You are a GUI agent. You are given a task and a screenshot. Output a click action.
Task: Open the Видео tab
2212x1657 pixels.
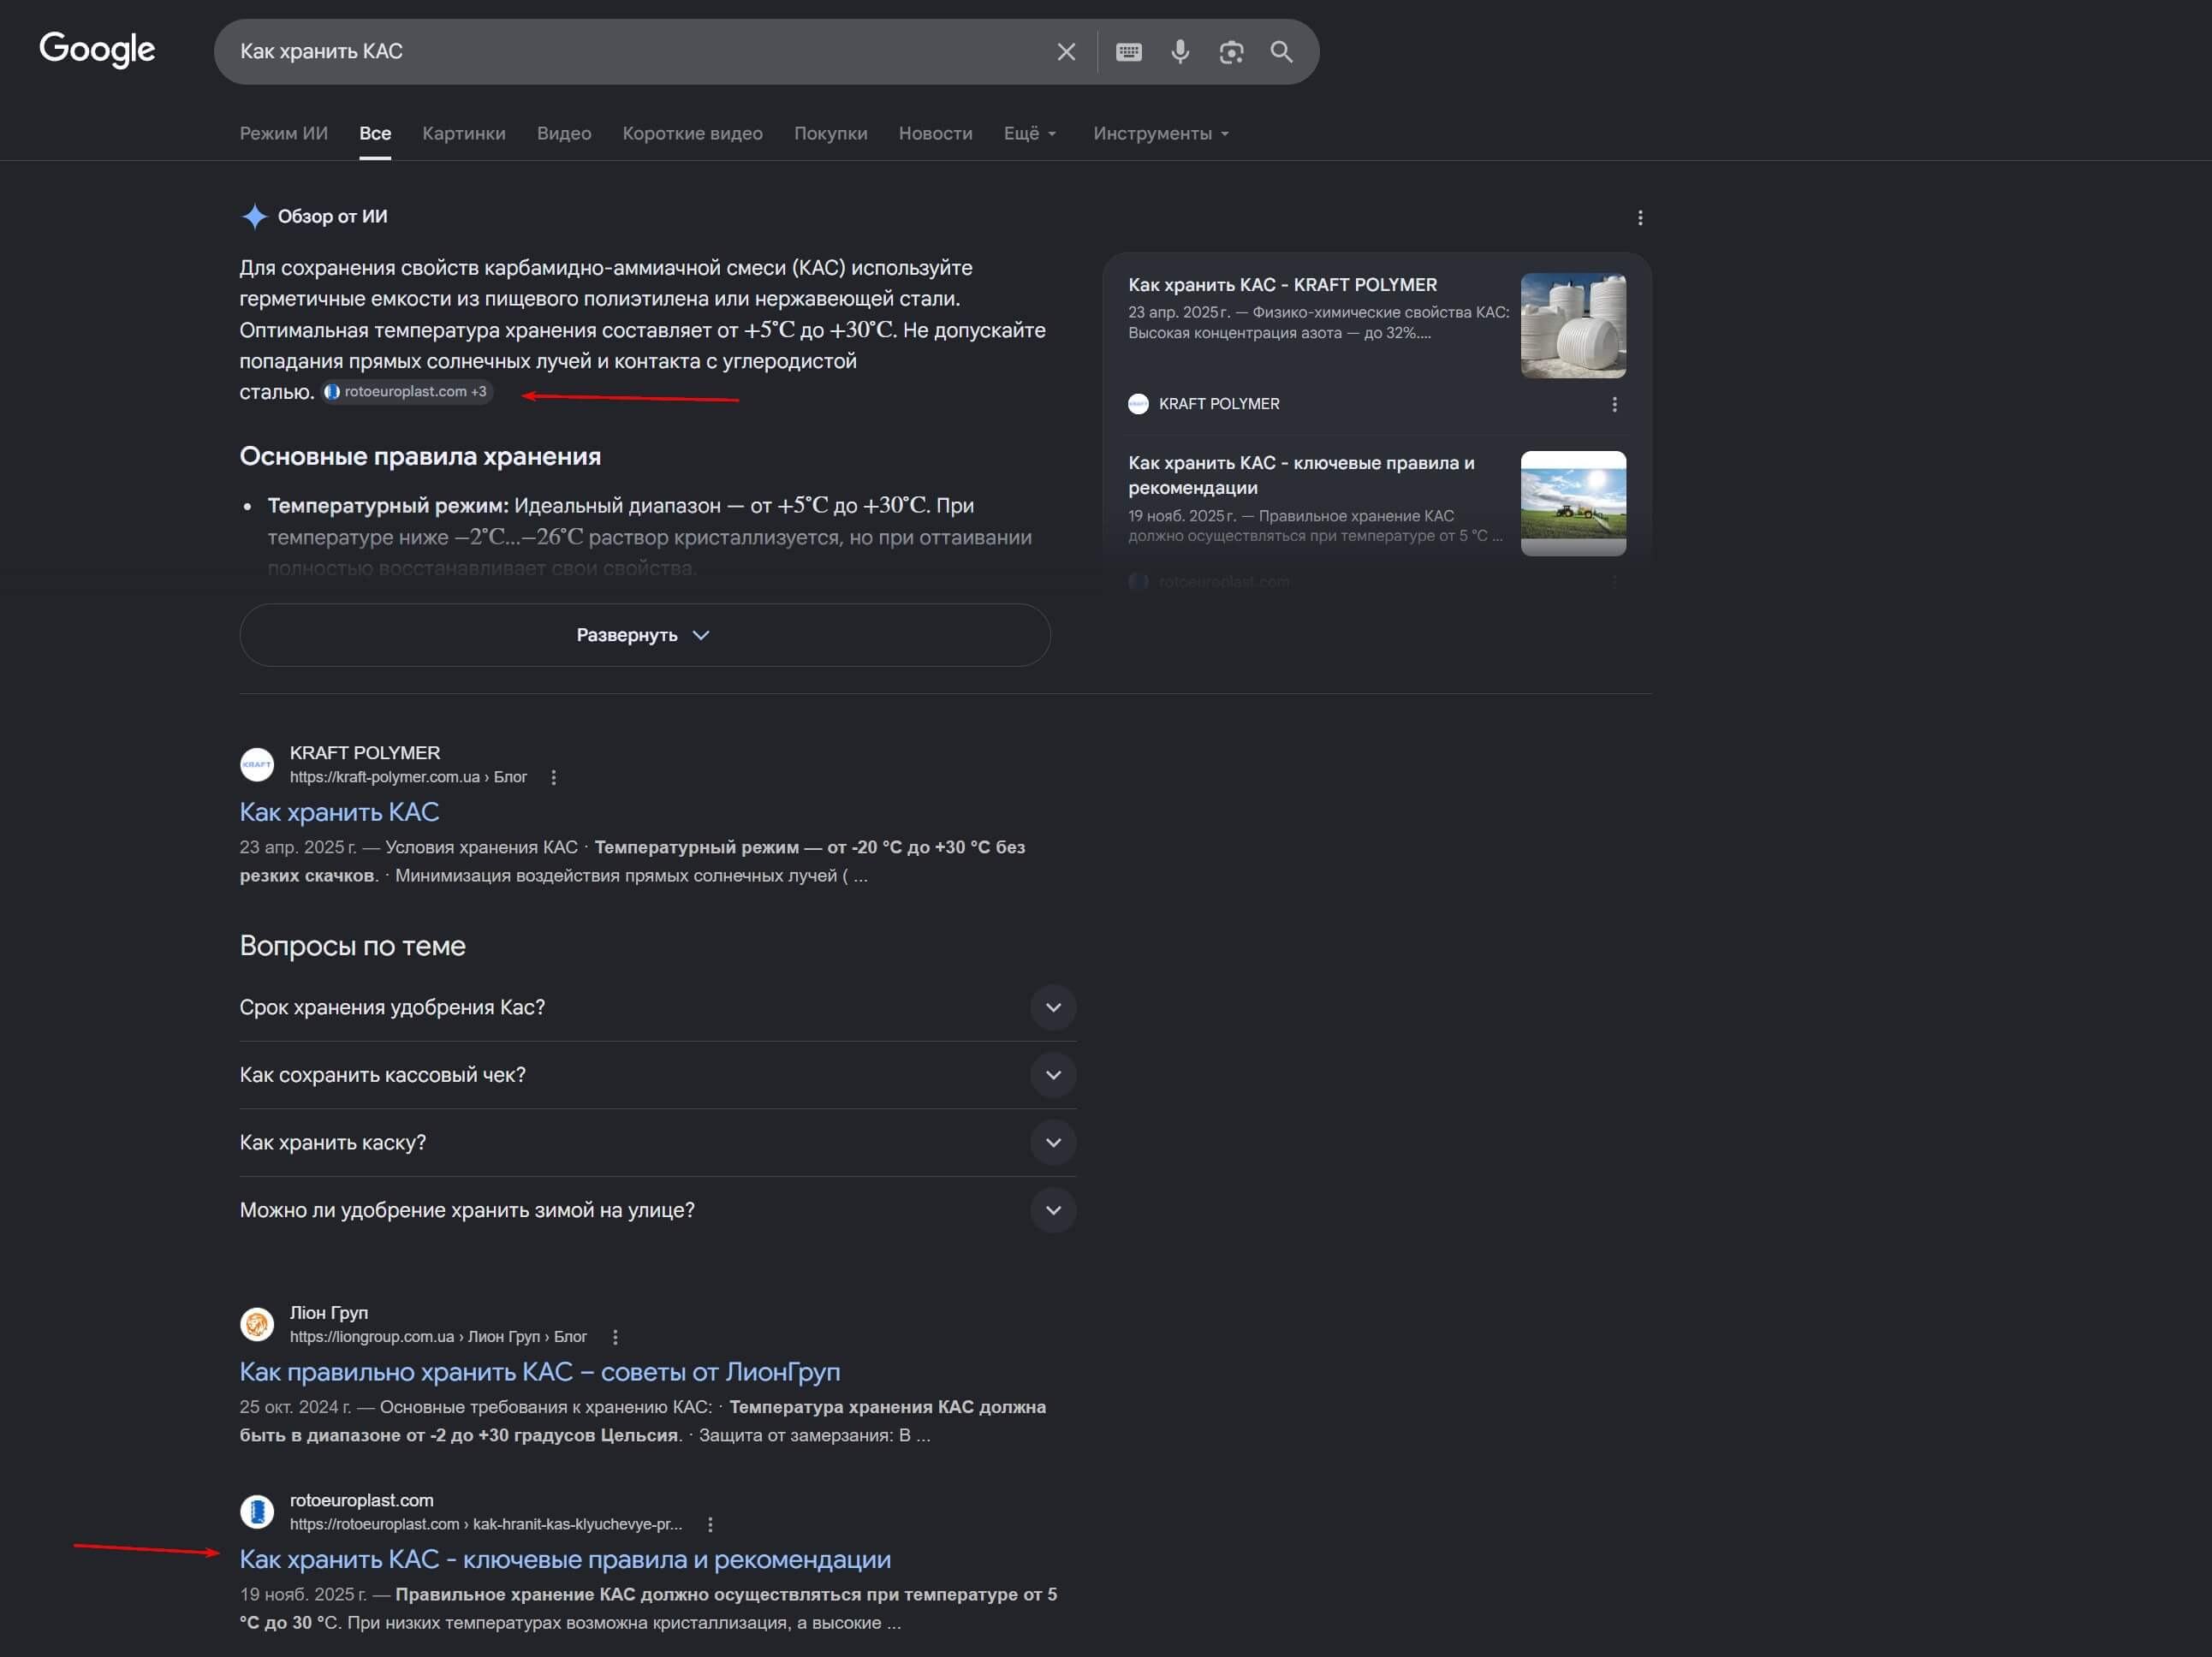coord(564,133)
